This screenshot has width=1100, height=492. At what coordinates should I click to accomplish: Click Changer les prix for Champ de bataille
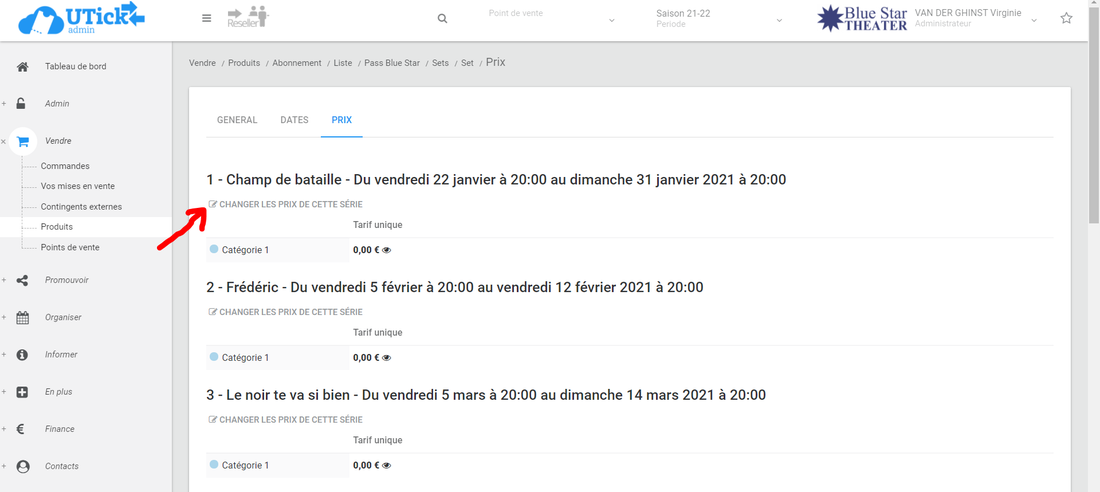tap(285, 204)
